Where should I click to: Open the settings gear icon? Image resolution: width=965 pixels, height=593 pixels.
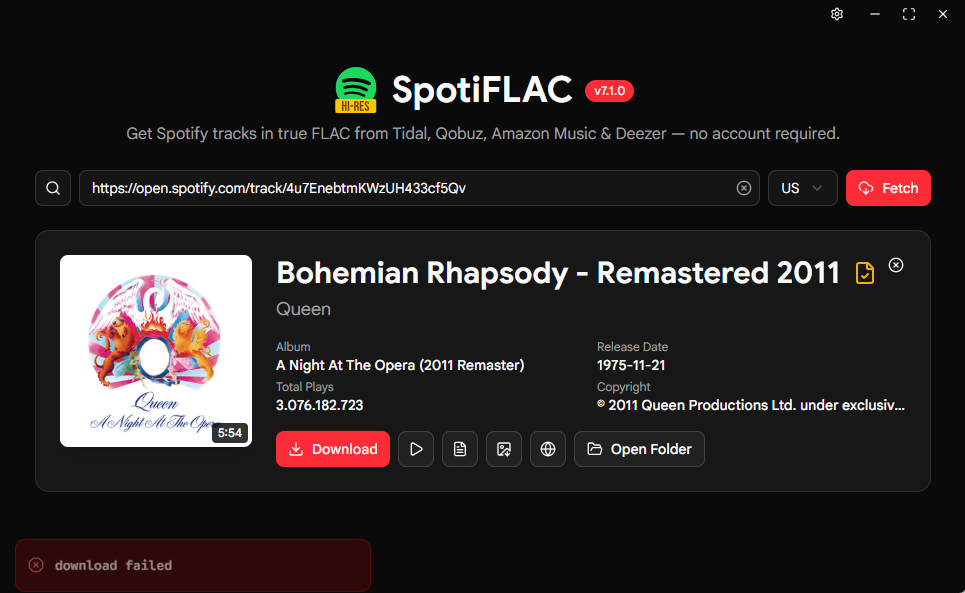(x=837, y=14)
